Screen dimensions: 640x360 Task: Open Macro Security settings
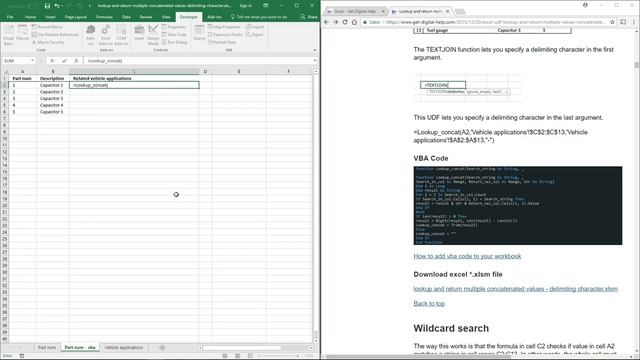point(48,42)
